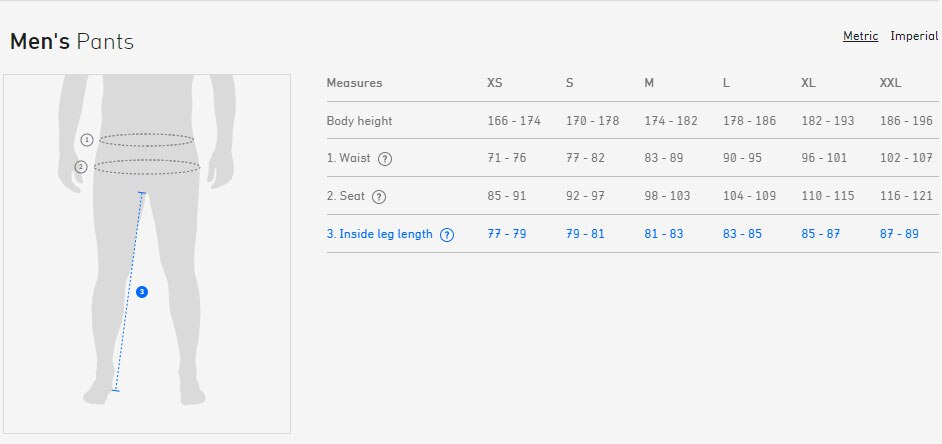Click blue marker 3 on the leg

click(x=142, y=292)
